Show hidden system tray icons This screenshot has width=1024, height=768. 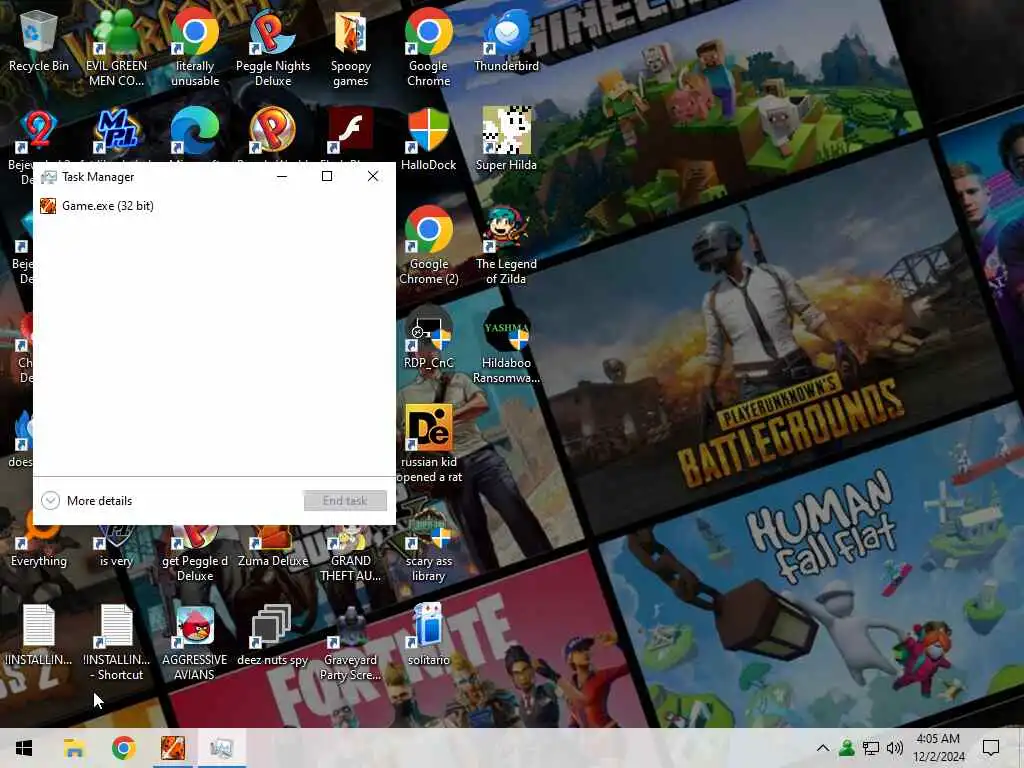(823, 748)
